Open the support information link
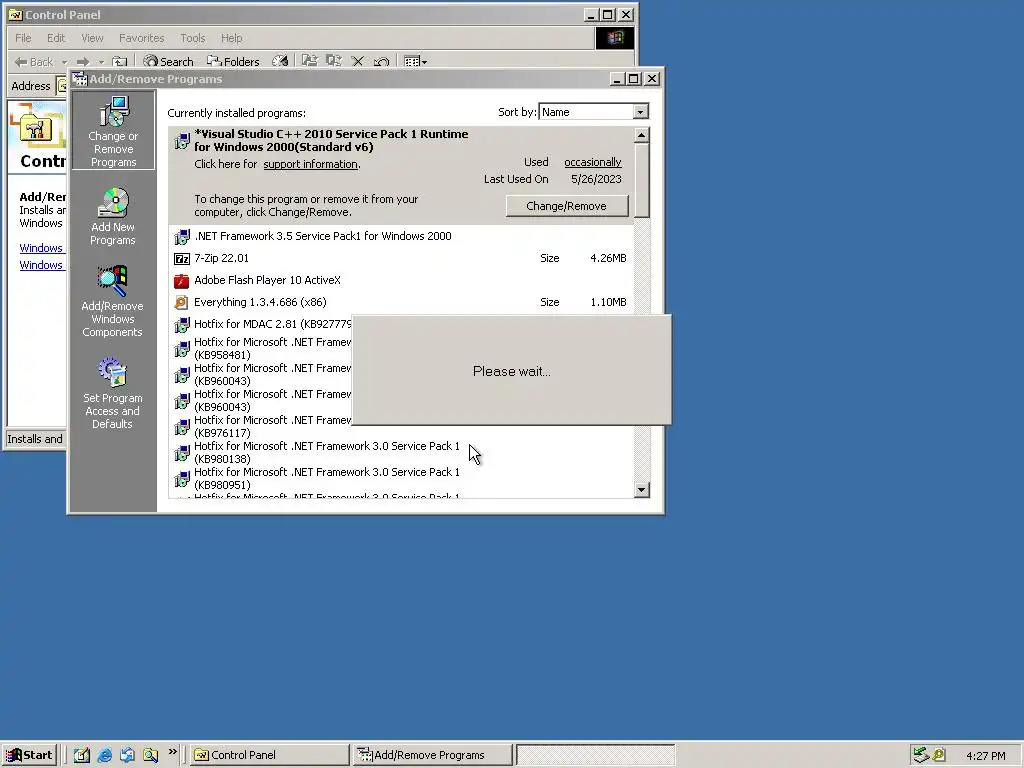Screen dimensions: 1024x768 tap(311, 164)
